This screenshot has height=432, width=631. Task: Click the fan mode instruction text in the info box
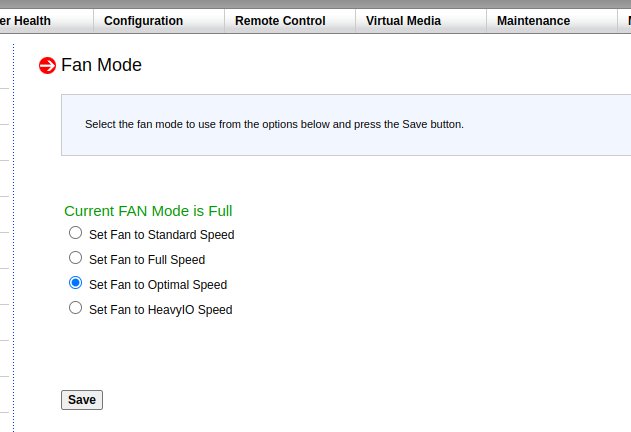274,124
